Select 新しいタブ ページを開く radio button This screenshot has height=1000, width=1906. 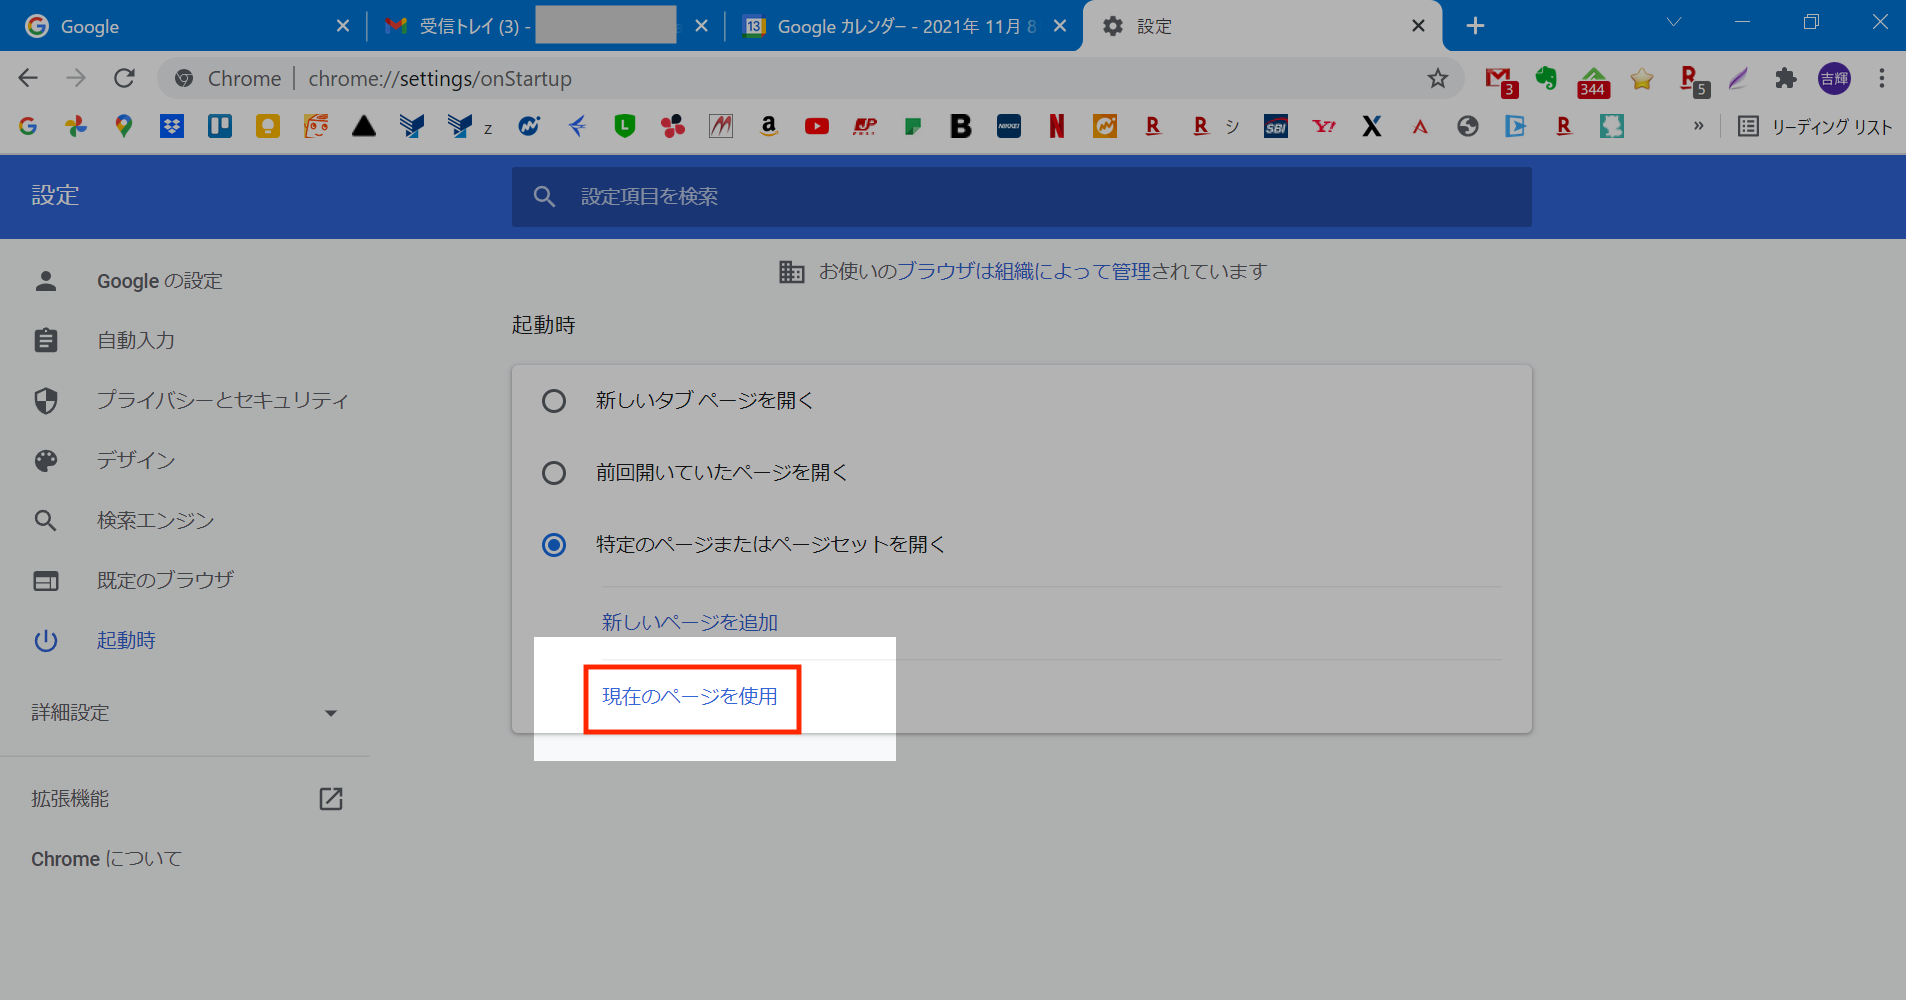pyautogui.click(x=554, y=401)
